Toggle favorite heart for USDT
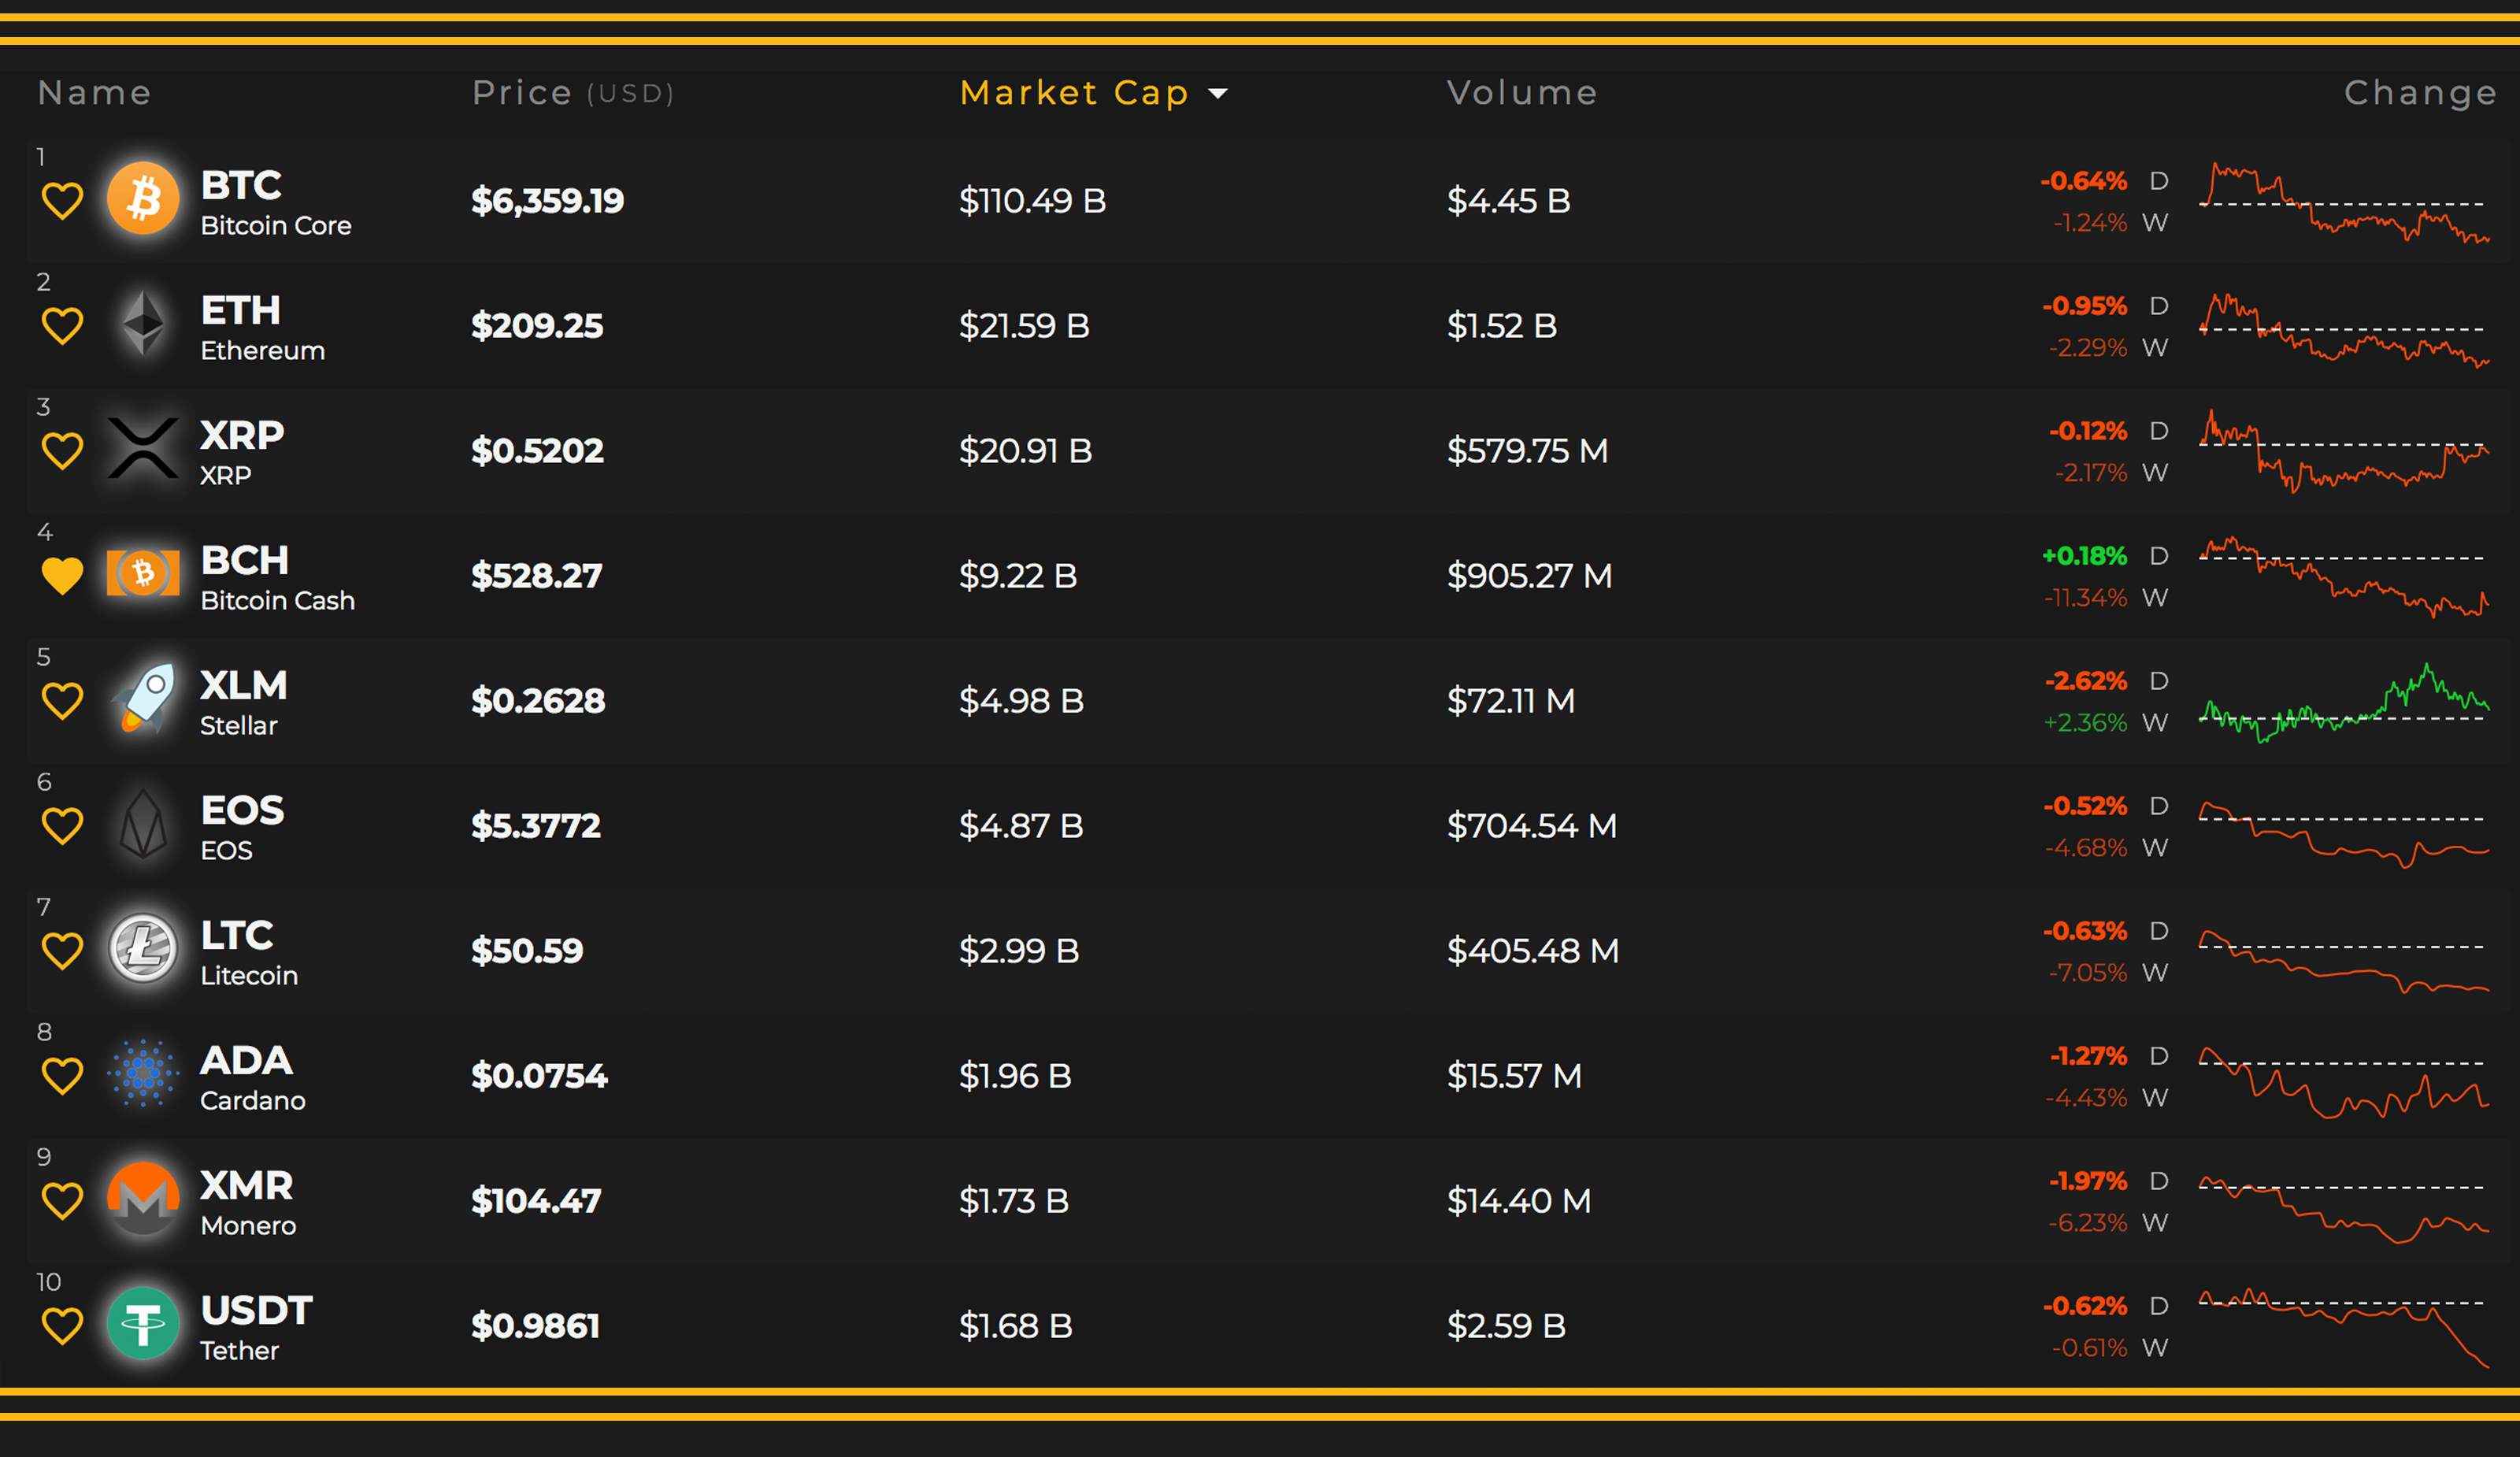The width and height of the screenshot is (2520, 1457). [x=62, y=1326]
